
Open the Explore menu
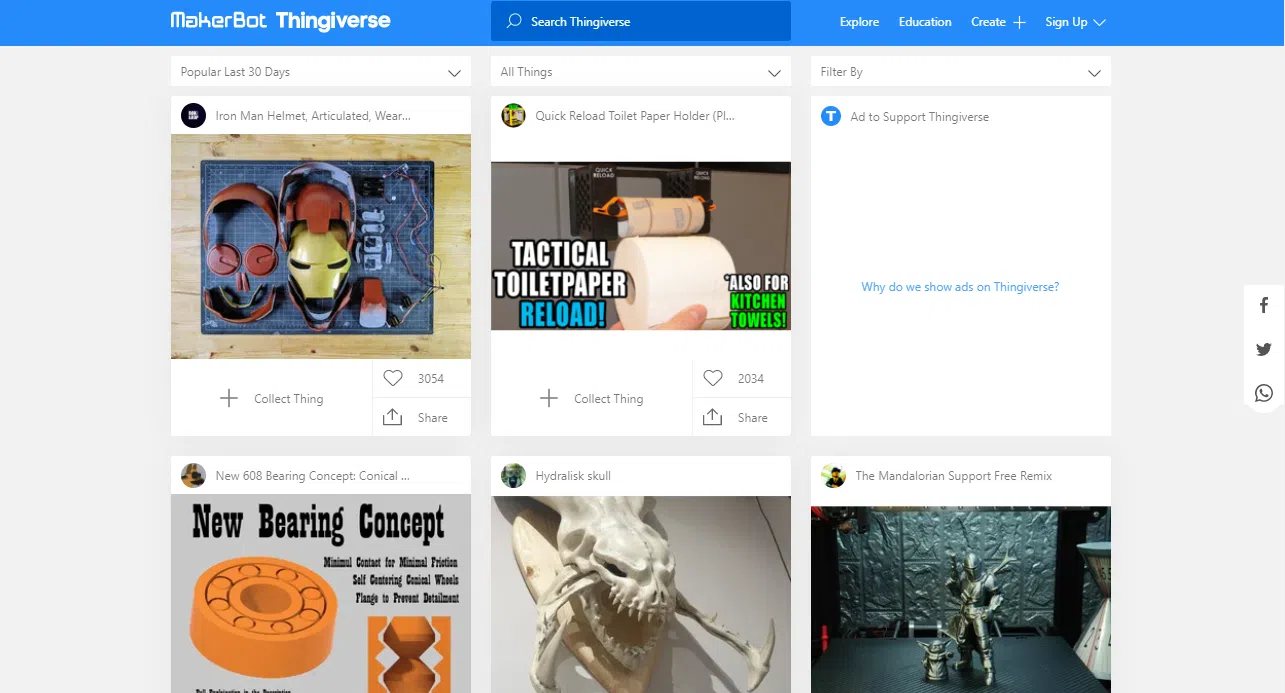[859, 21]
